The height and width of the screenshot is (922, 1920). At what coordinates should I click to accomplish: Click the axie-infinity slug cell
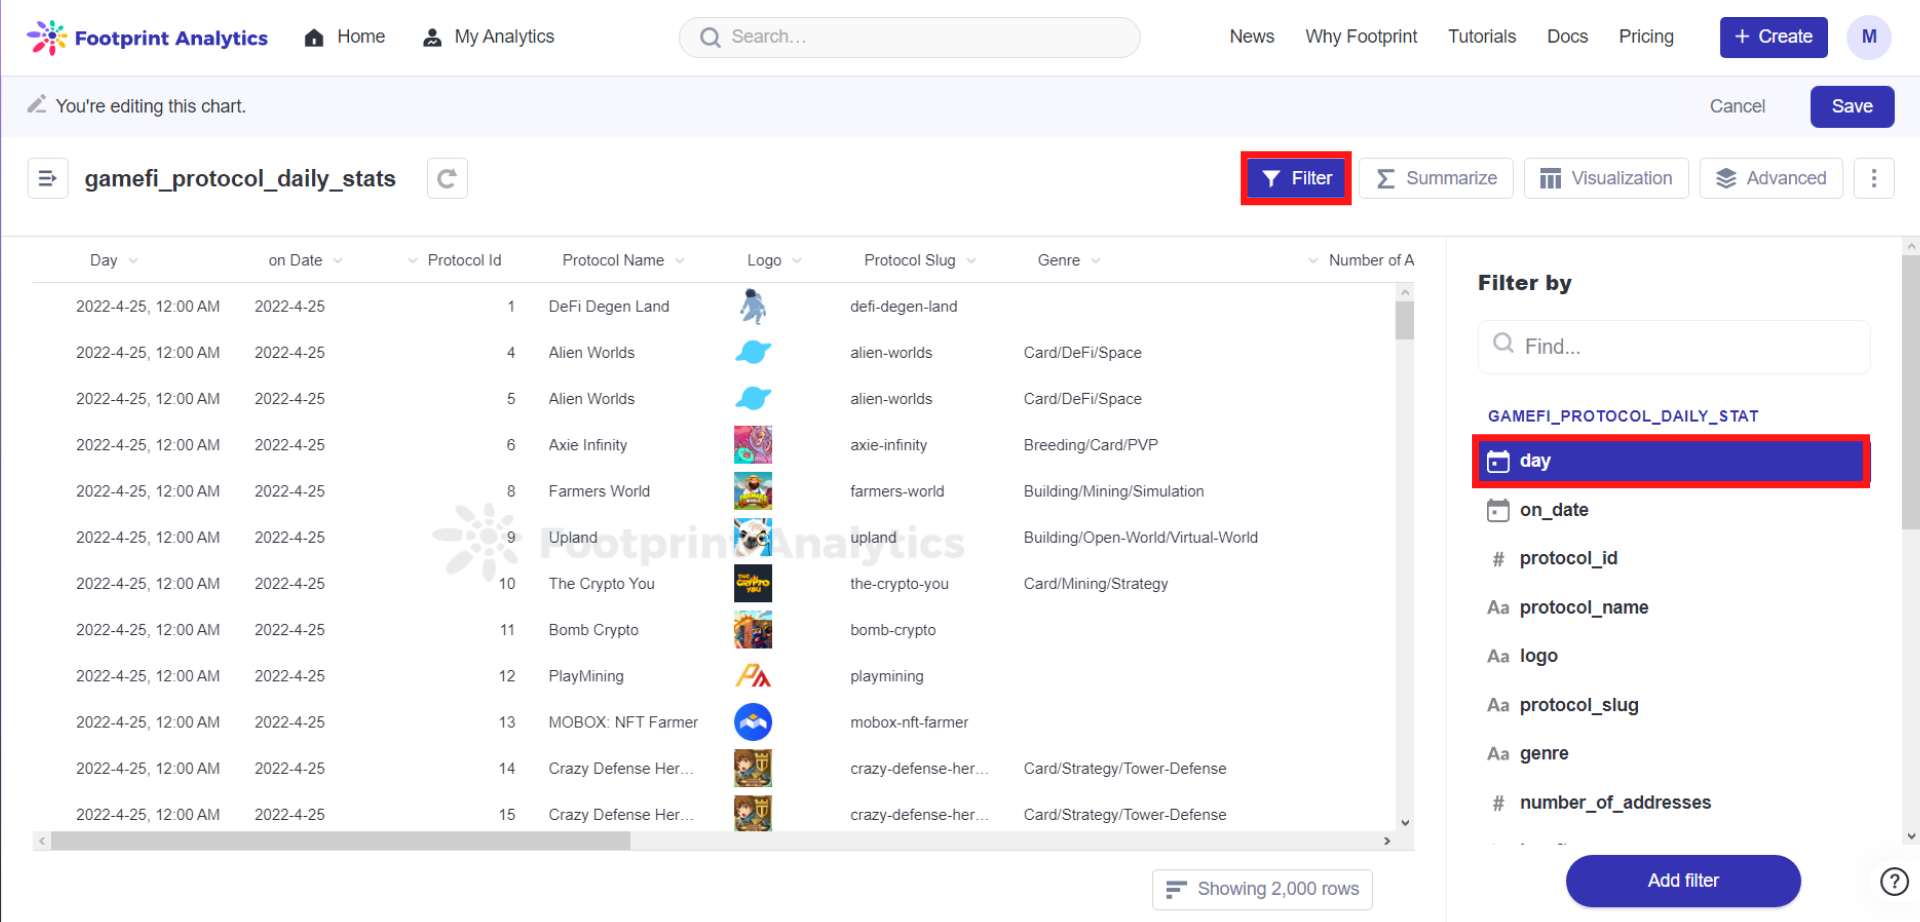(888, 445)
